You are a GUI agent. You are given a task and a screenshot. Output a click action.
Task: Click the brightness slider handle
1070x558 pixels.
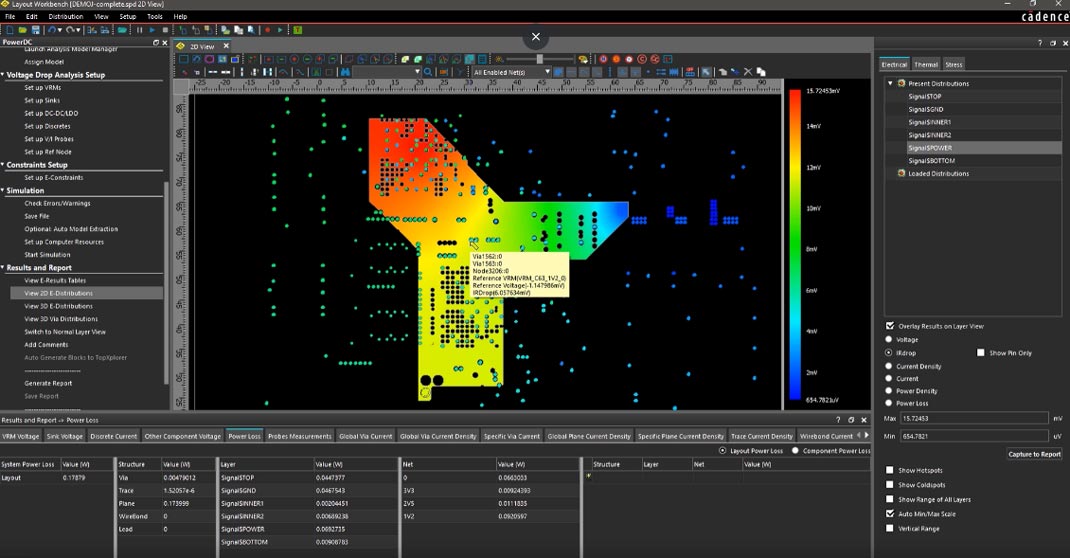tap(540, 59)
